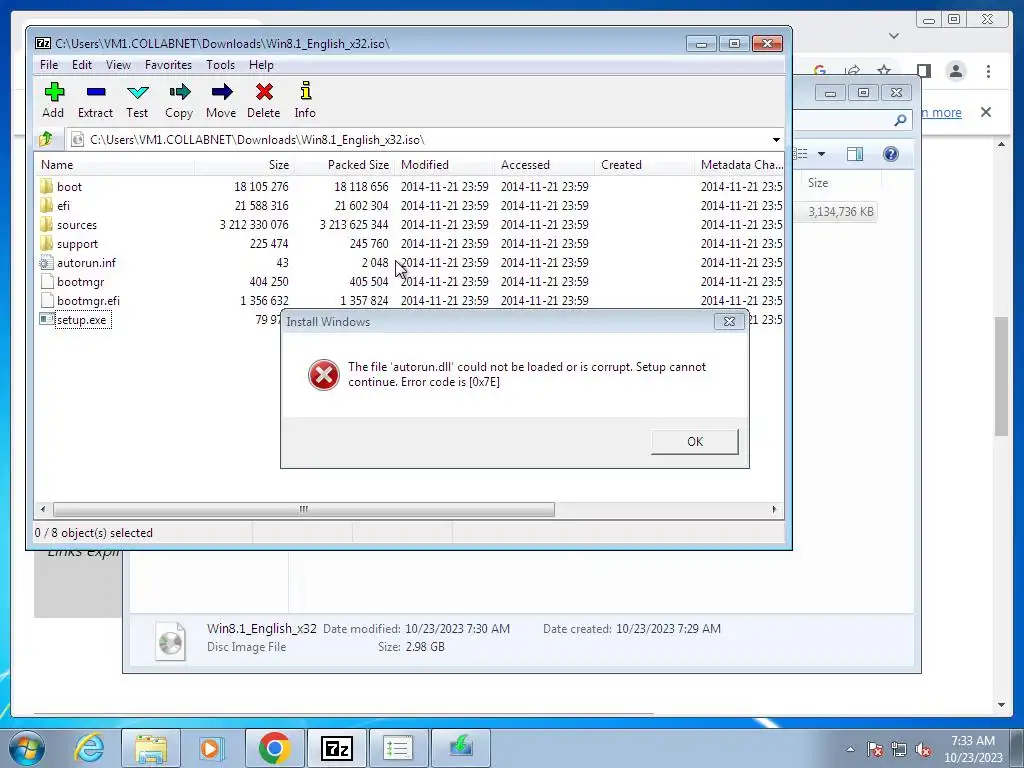
Task: Open the Help menu
Action: tap(261, 65)
